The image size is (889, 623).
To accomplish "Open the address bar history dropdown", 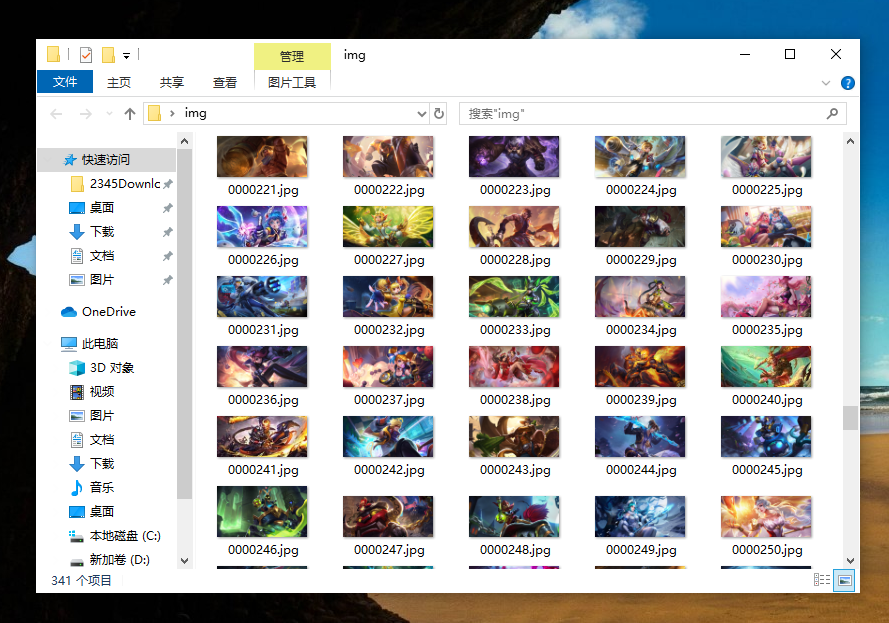I will point(421,114).
